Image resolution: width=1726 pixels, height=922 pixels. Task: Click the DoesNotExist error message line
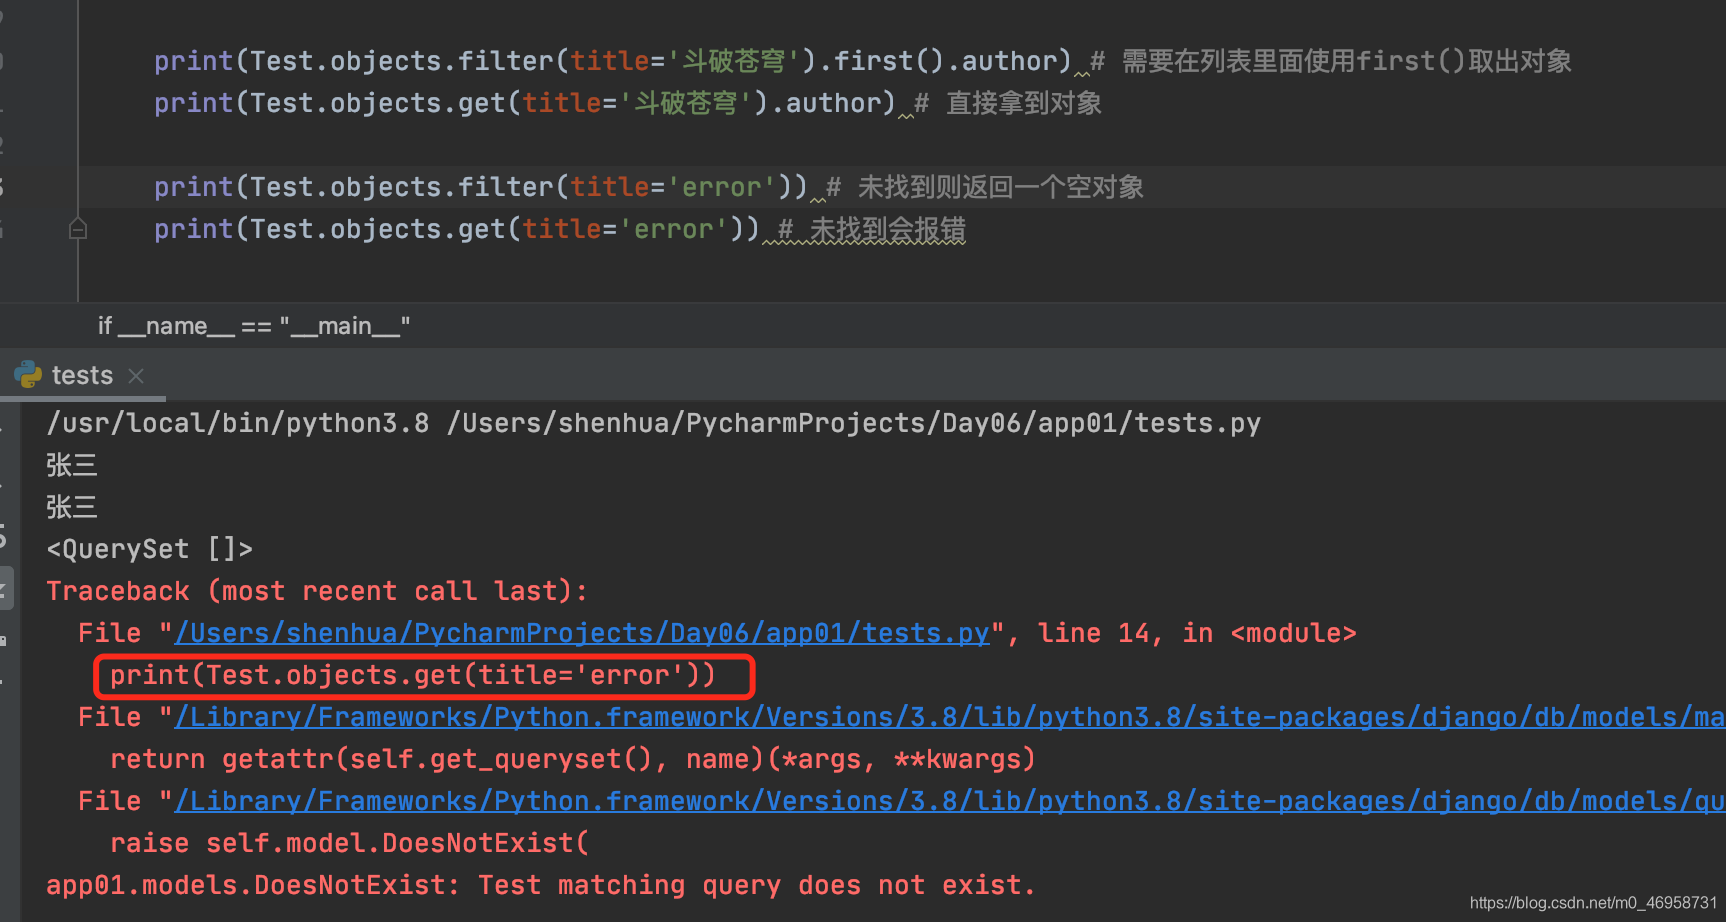[540, 885]
